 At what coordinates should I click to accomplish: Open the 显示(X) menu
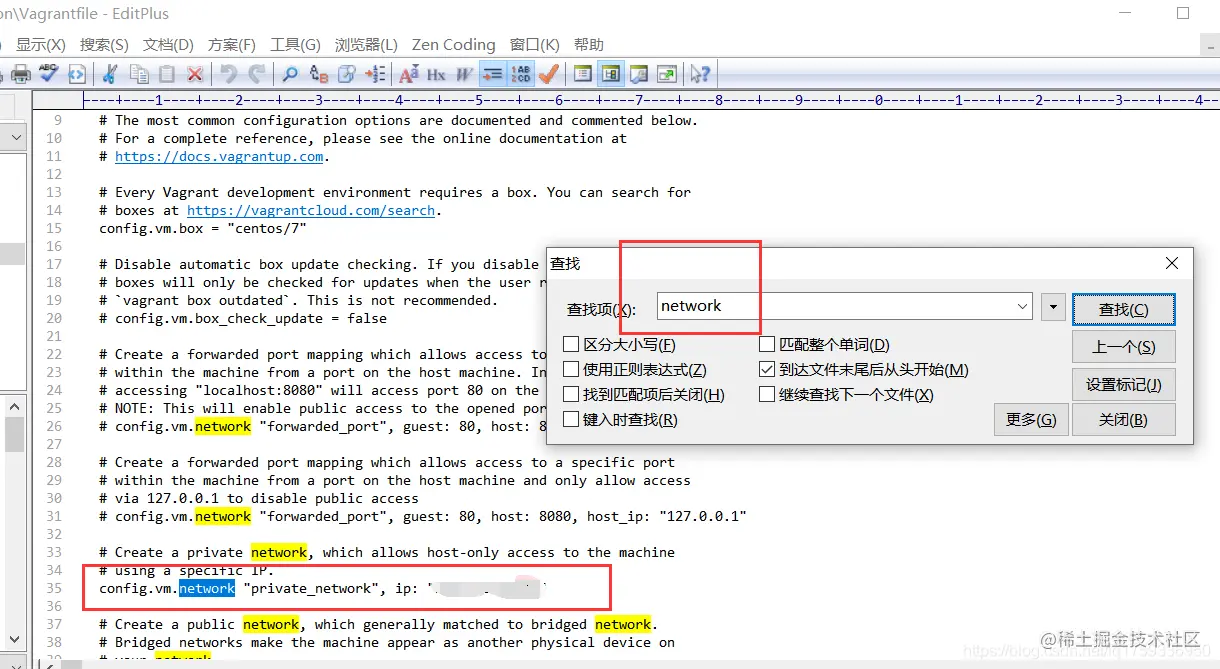click(41, 45)
